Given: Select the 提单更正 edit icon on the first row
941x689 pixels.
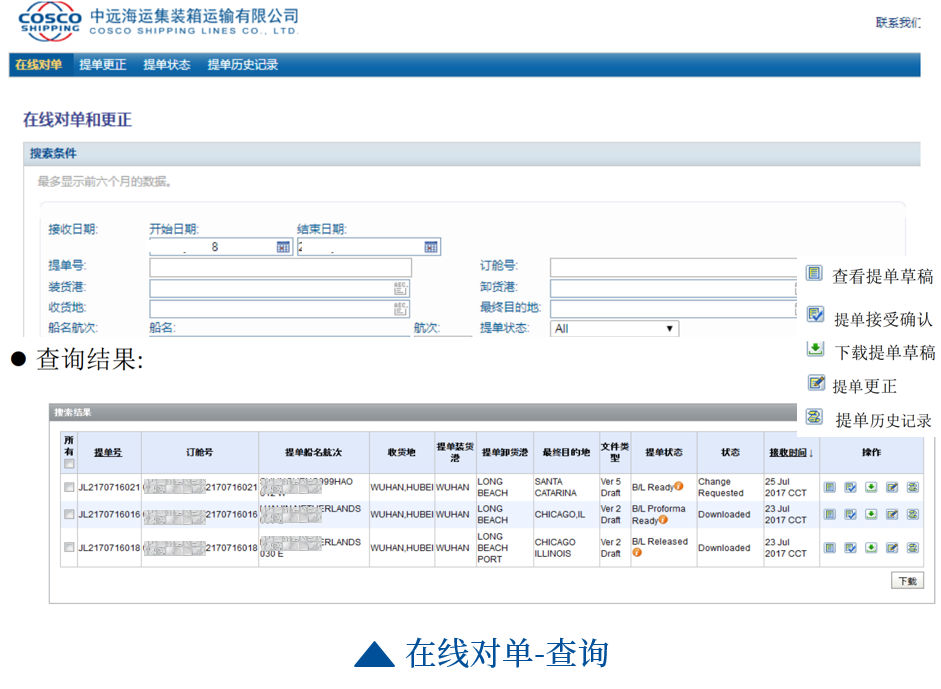Looking at the screenshot, I should (x=892, y=487).
